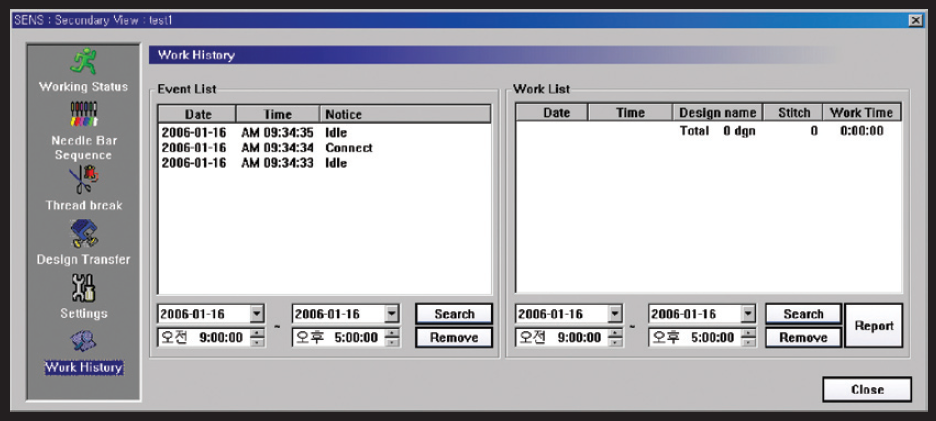Select the Settings label in sidebar
The height and width of the screenshot is (421, 936).
(84, 314)
